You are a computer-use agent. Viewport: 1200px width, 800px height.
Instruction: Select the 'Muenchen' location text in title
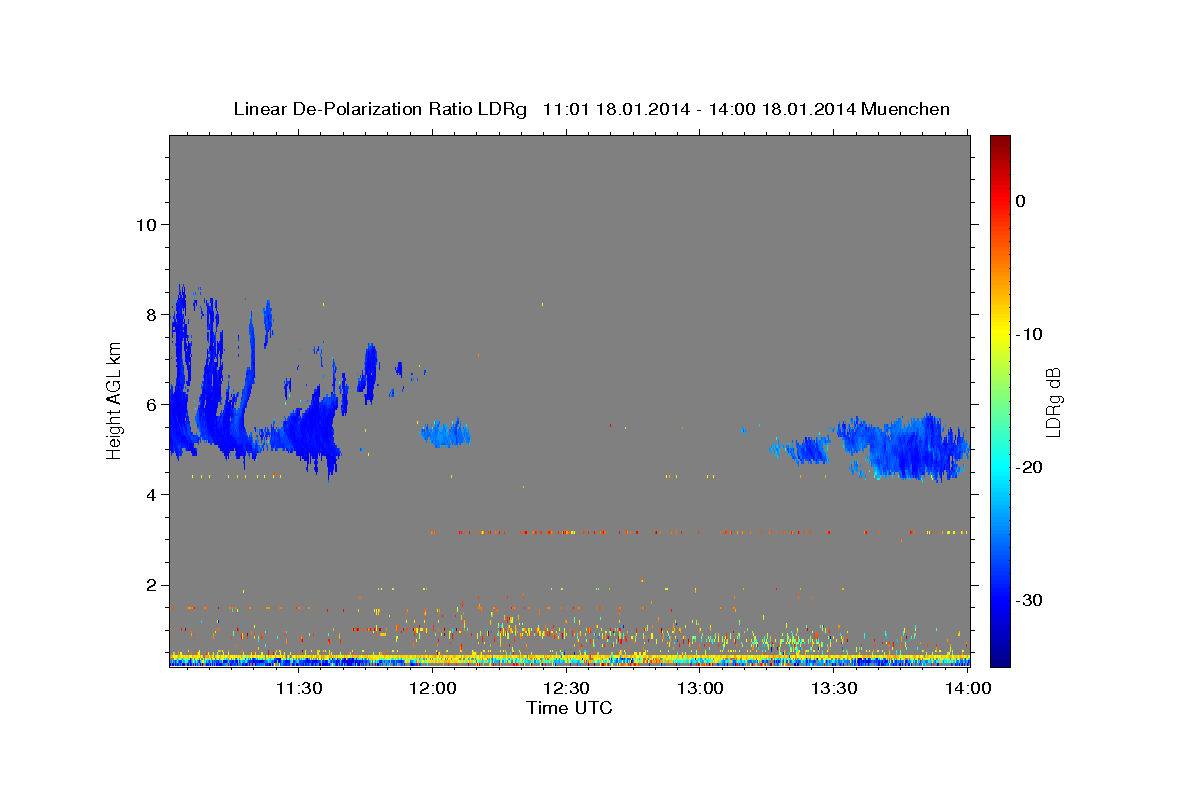pyautogui.click(x=905, y=109)
